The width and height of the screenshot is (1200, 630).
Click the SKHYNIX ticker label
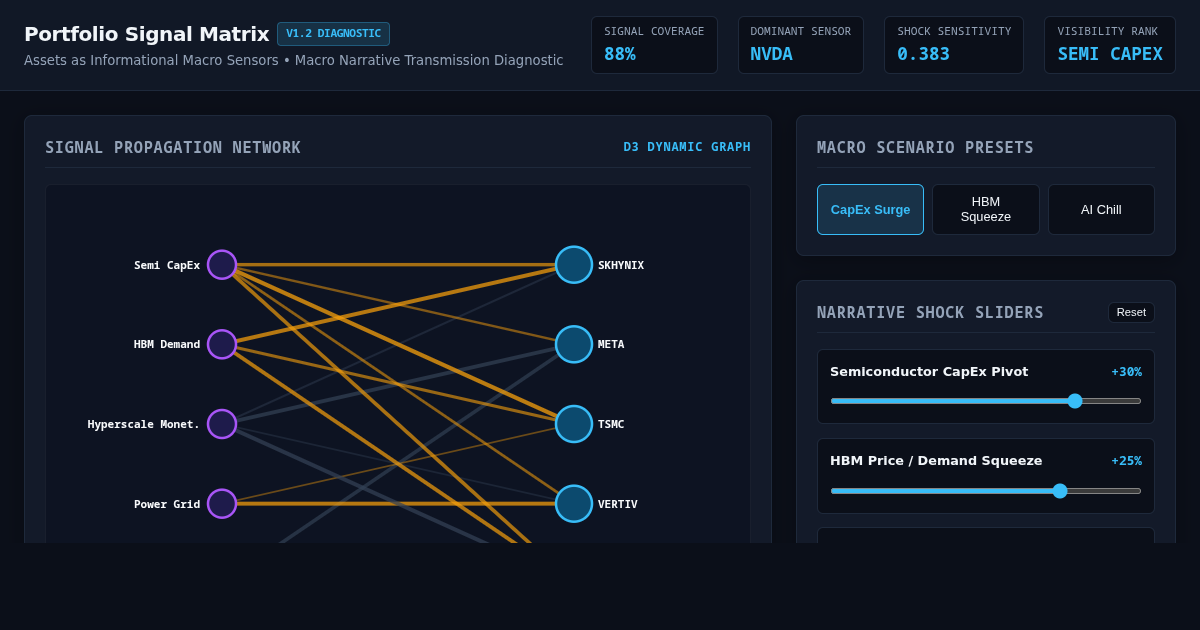point(621,265)
